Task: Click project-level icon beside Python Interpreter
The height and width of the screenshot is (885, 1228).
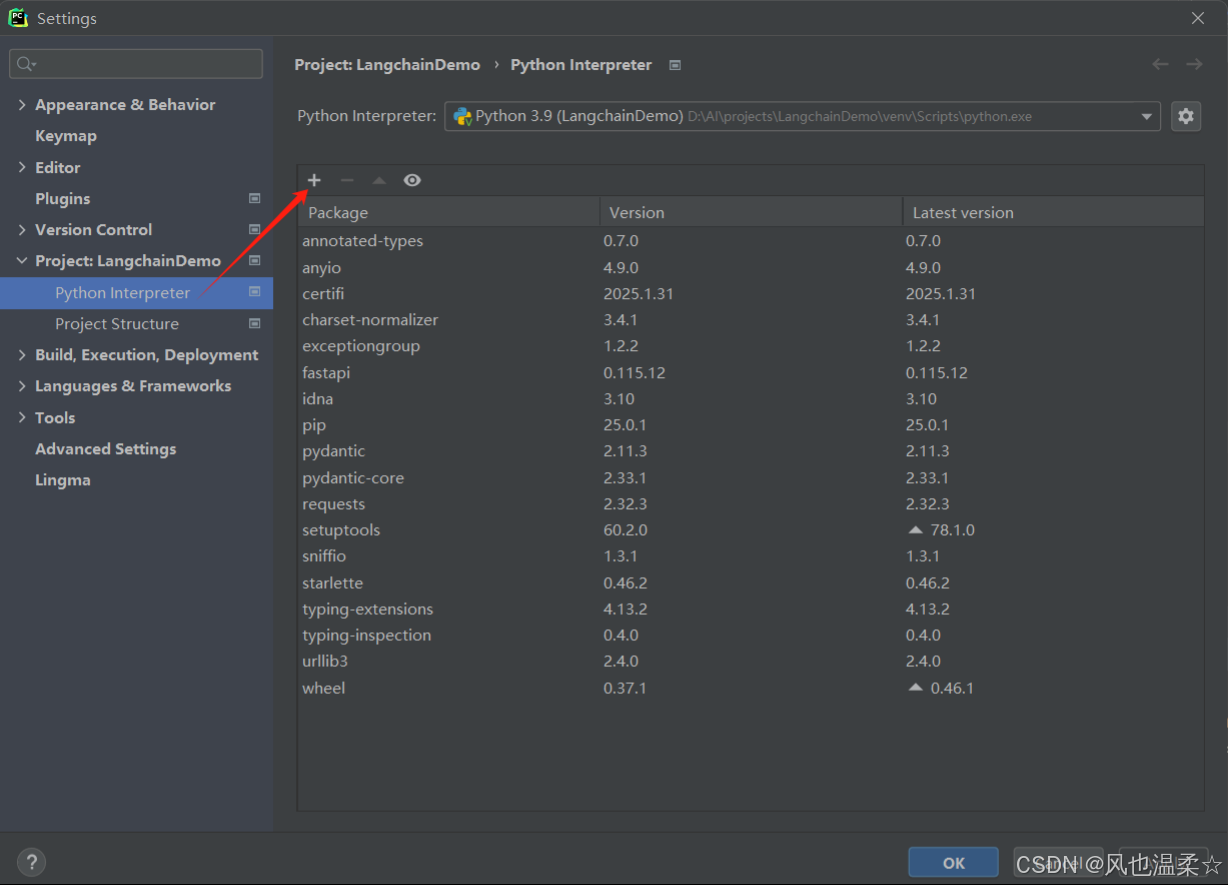Action: (254, 292)
